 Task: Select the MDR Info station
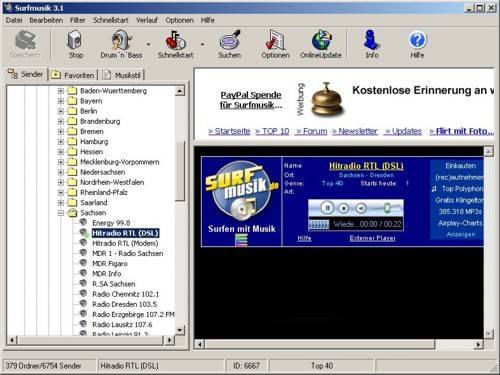point(106,274)
